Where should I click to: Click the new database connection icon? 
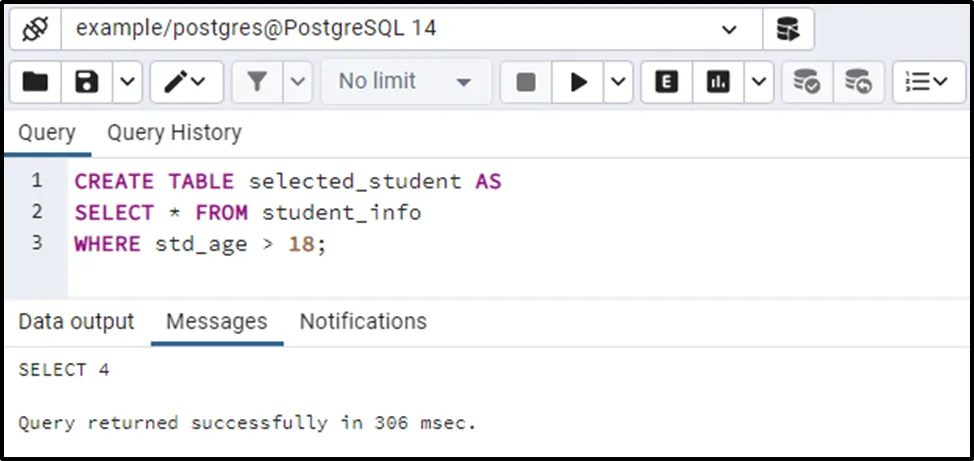pos(788,29)
